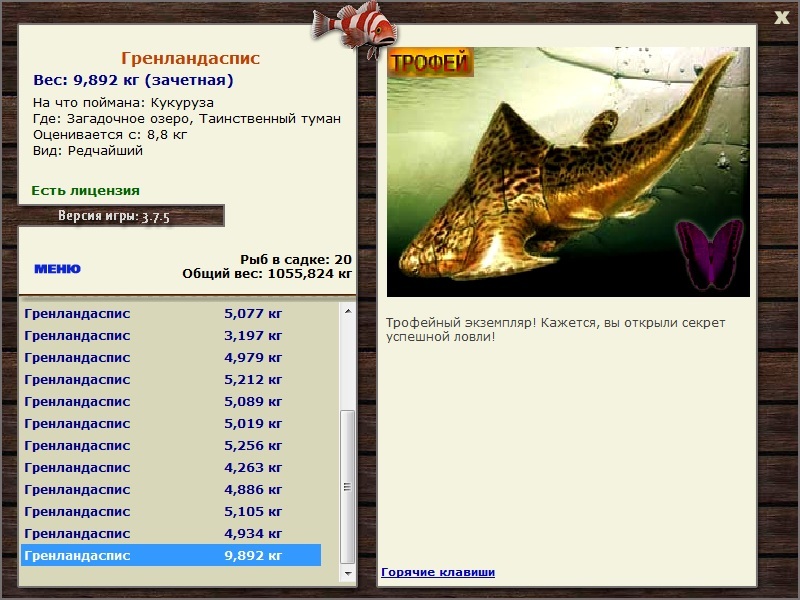This screenshot has height=600, width=800.
Task: Select Гренландаспис 5,077 кг row
Action: point(171,314)
